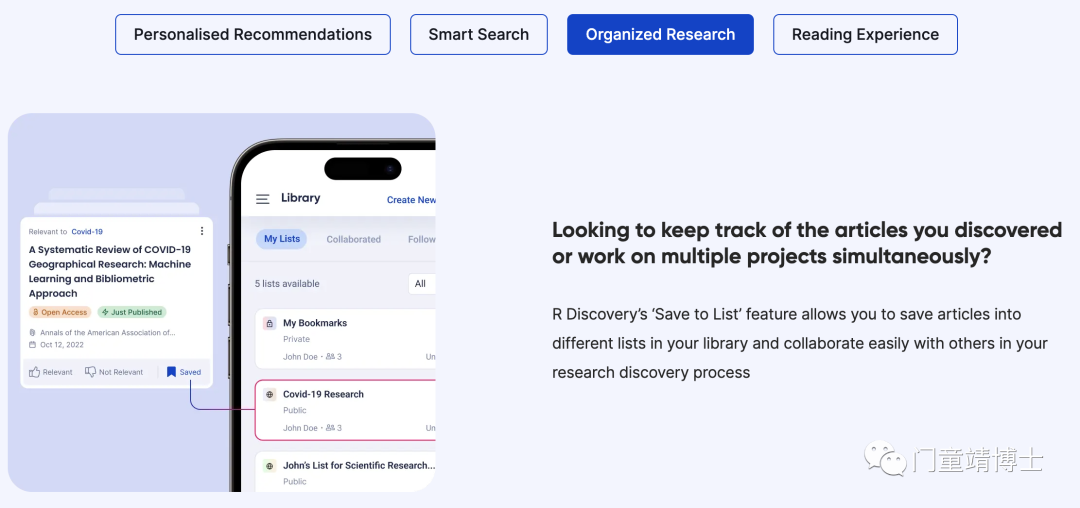Open the All filter dropdown
The image size is (1080, 508).
422,284
